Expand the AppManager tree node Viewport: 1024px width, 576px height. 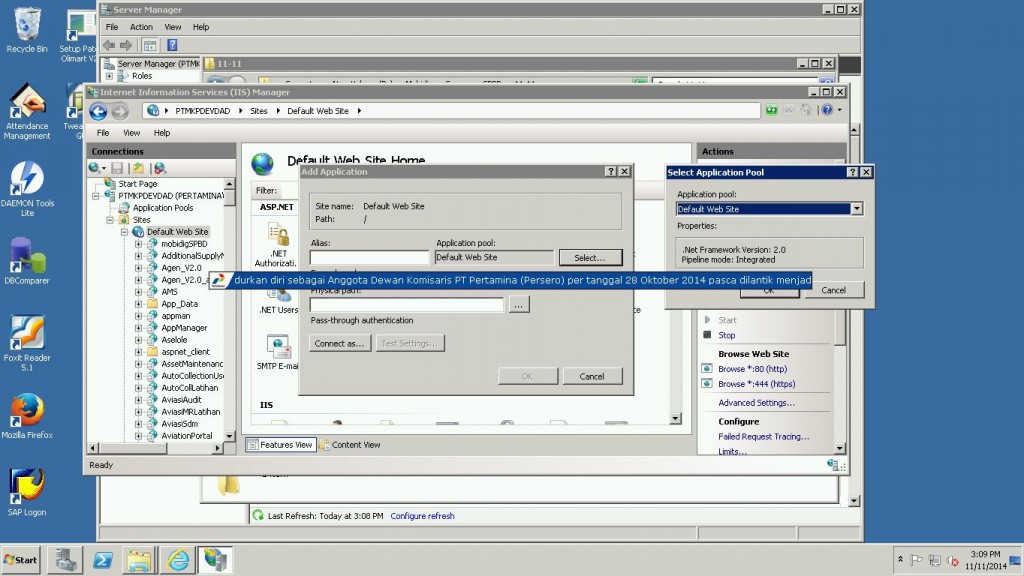pyautogui.click(x=139, y=328)
